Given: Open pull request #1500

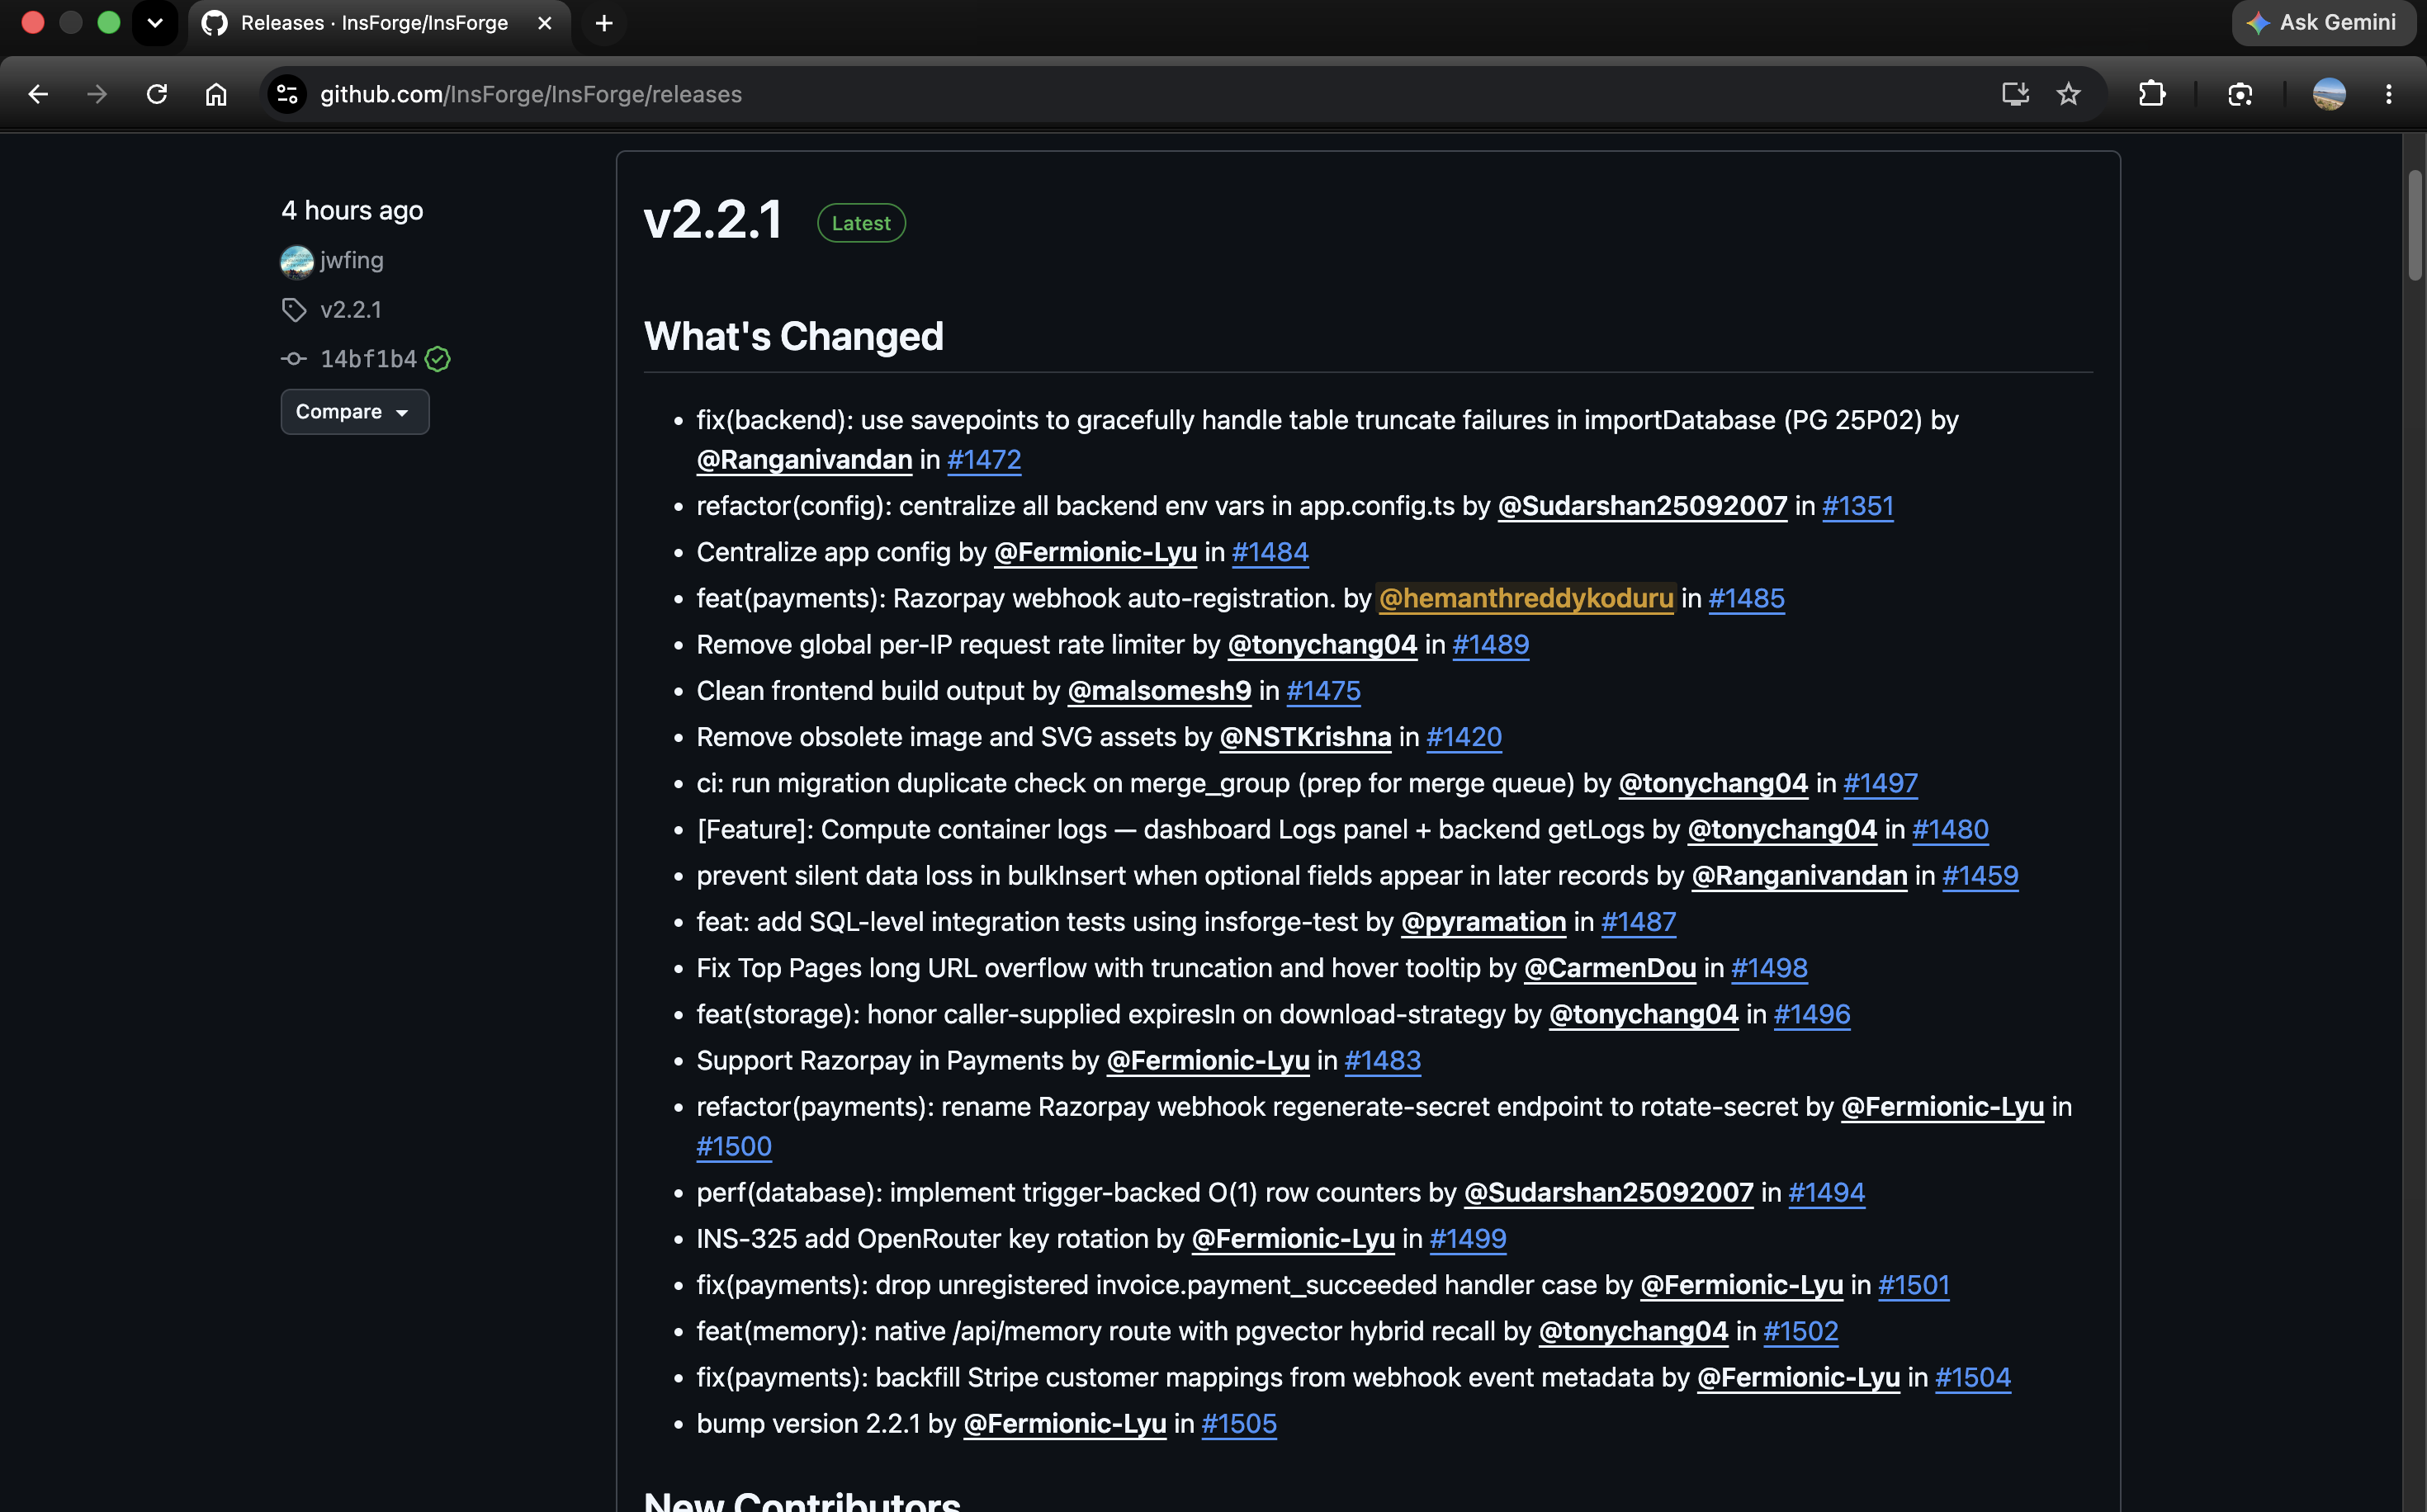Looking at the screenshot, I should (734, 1146).
